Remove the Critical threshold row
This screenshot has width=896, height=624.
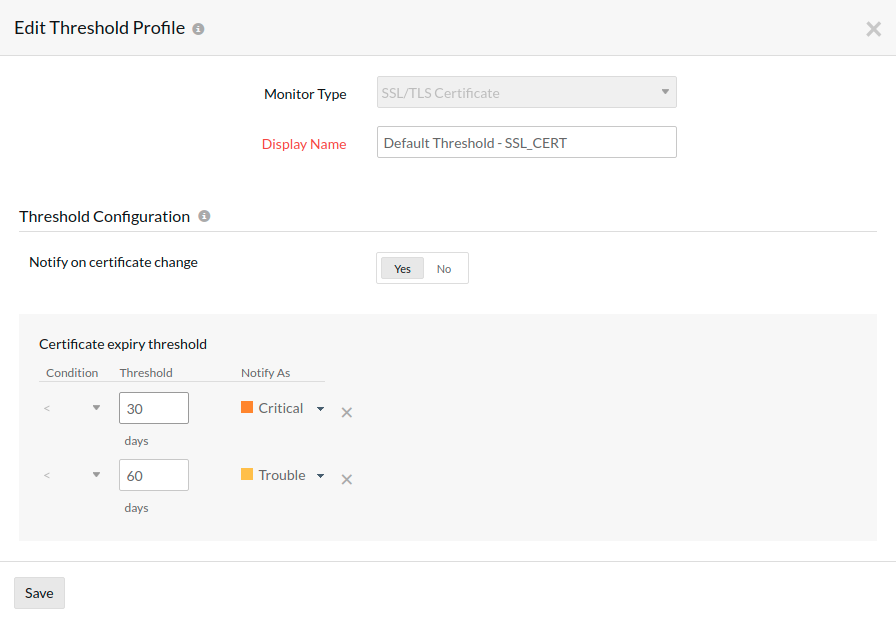pos(347,412)
